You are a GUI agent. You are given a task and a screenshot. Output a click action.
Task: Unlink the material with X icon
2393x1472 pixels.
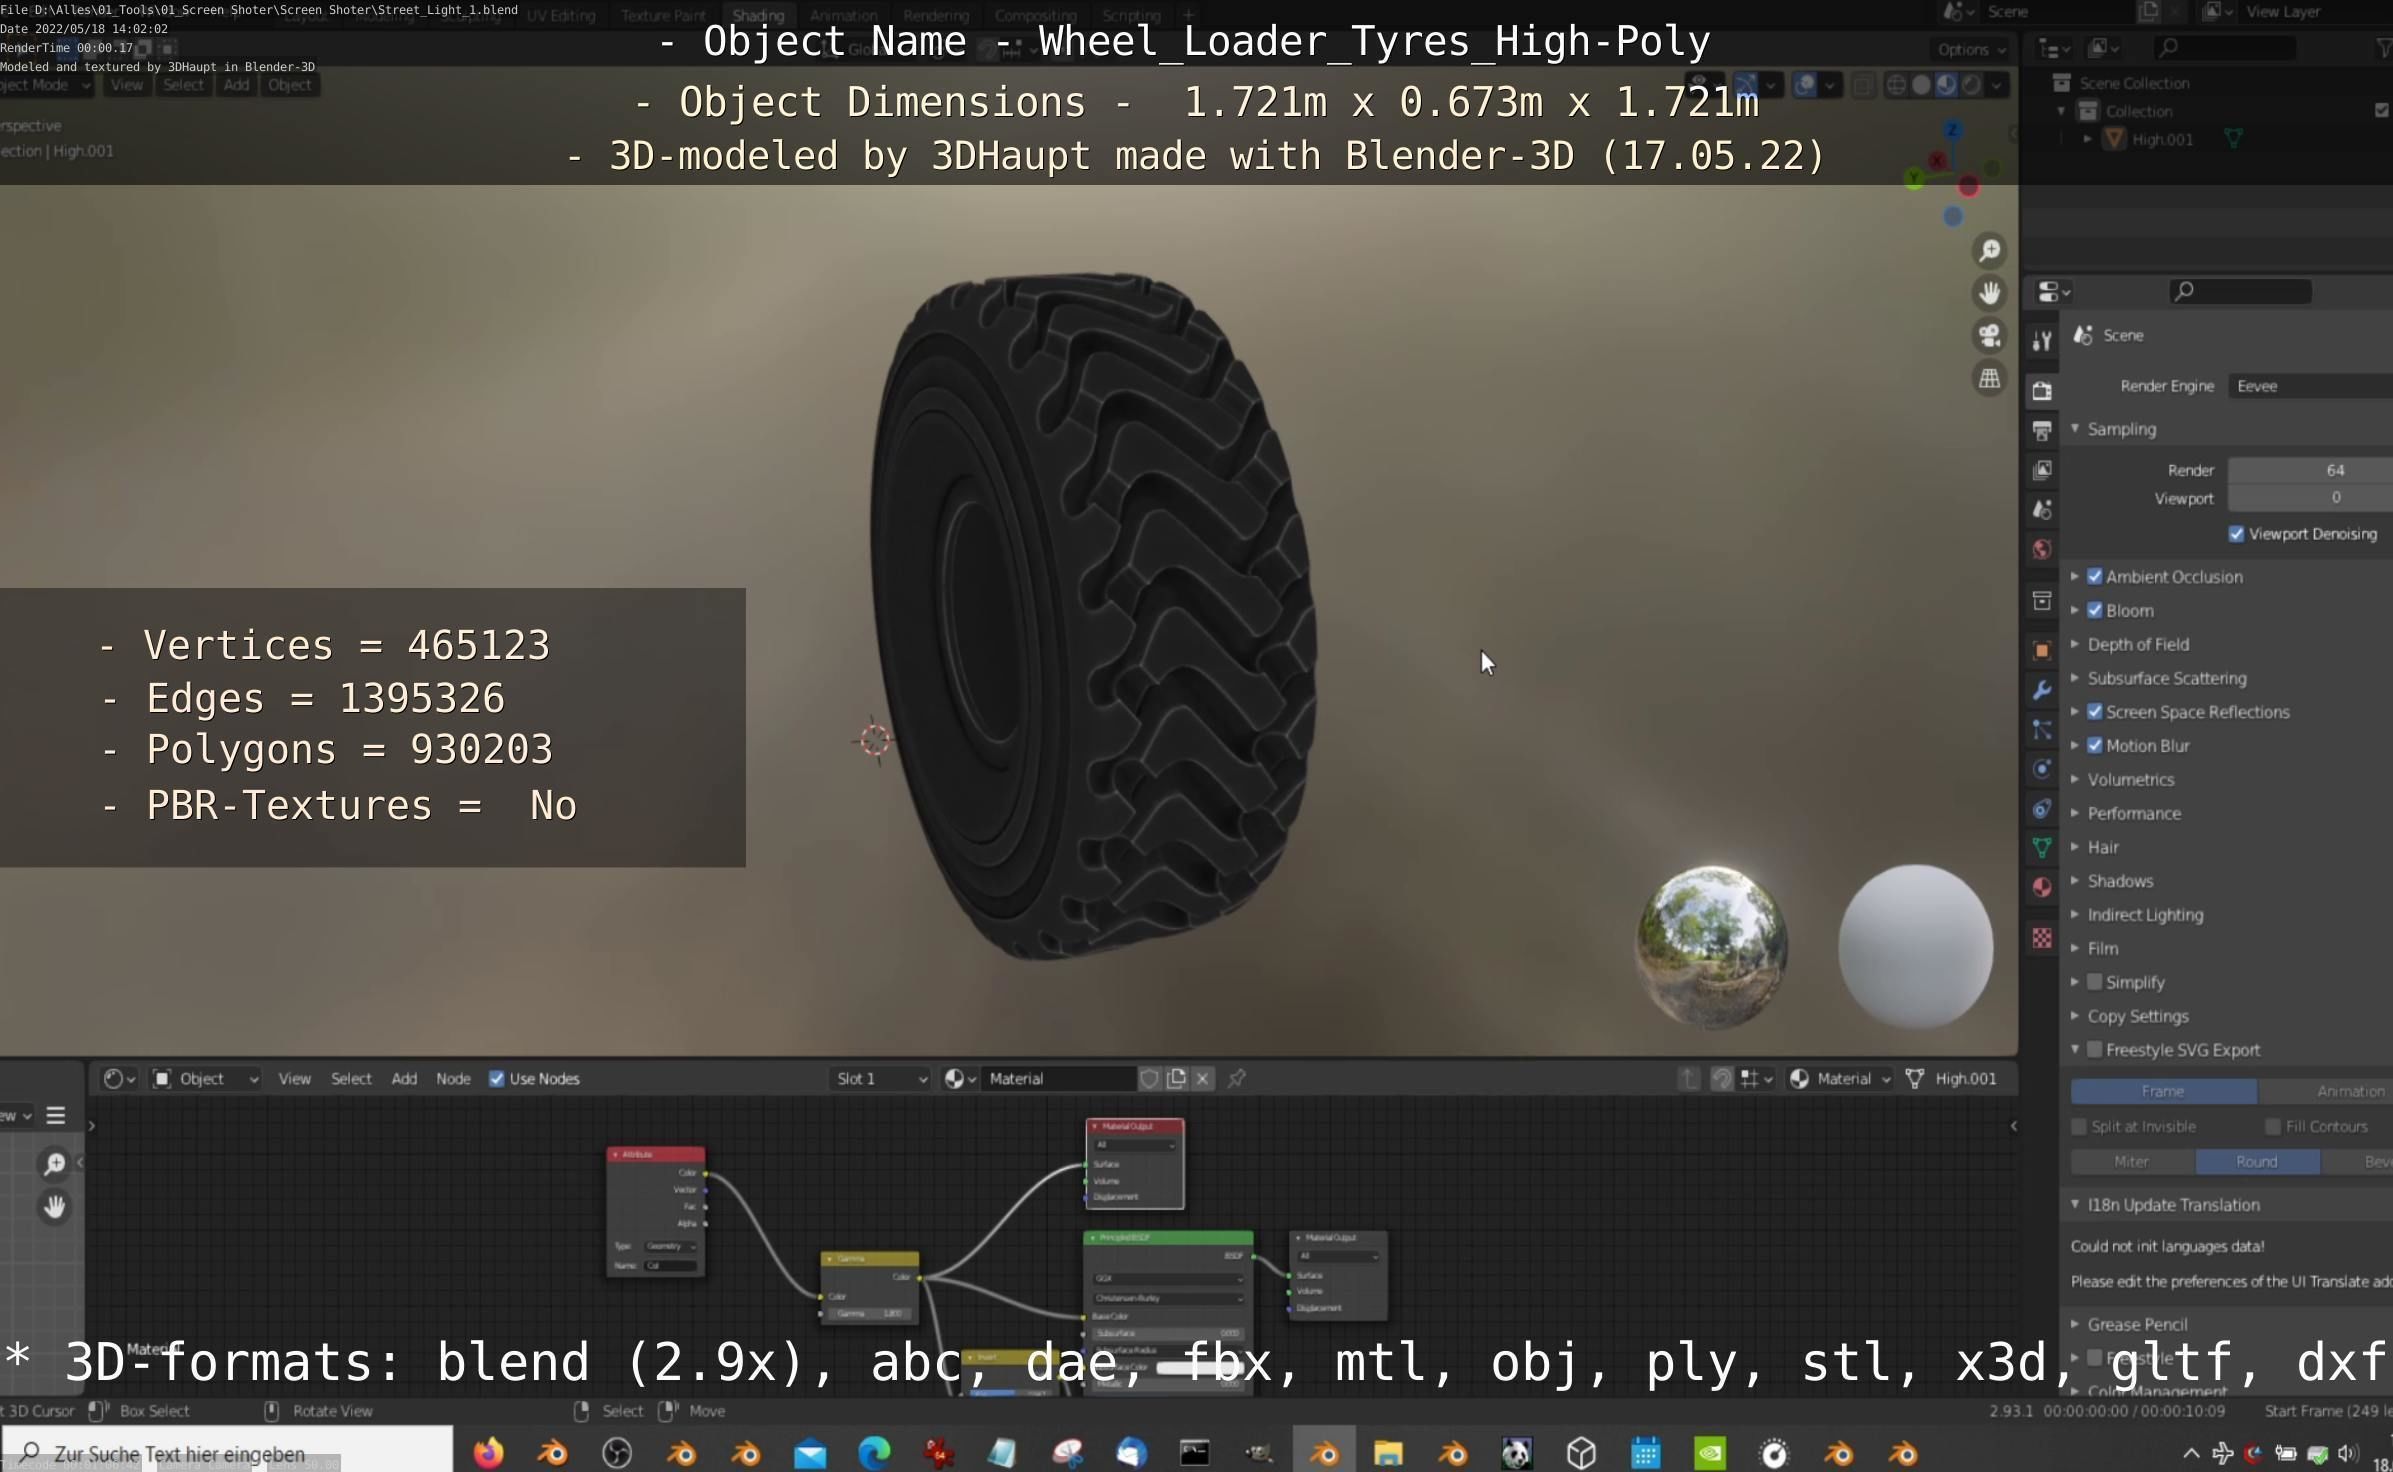pos(1203,1078)
